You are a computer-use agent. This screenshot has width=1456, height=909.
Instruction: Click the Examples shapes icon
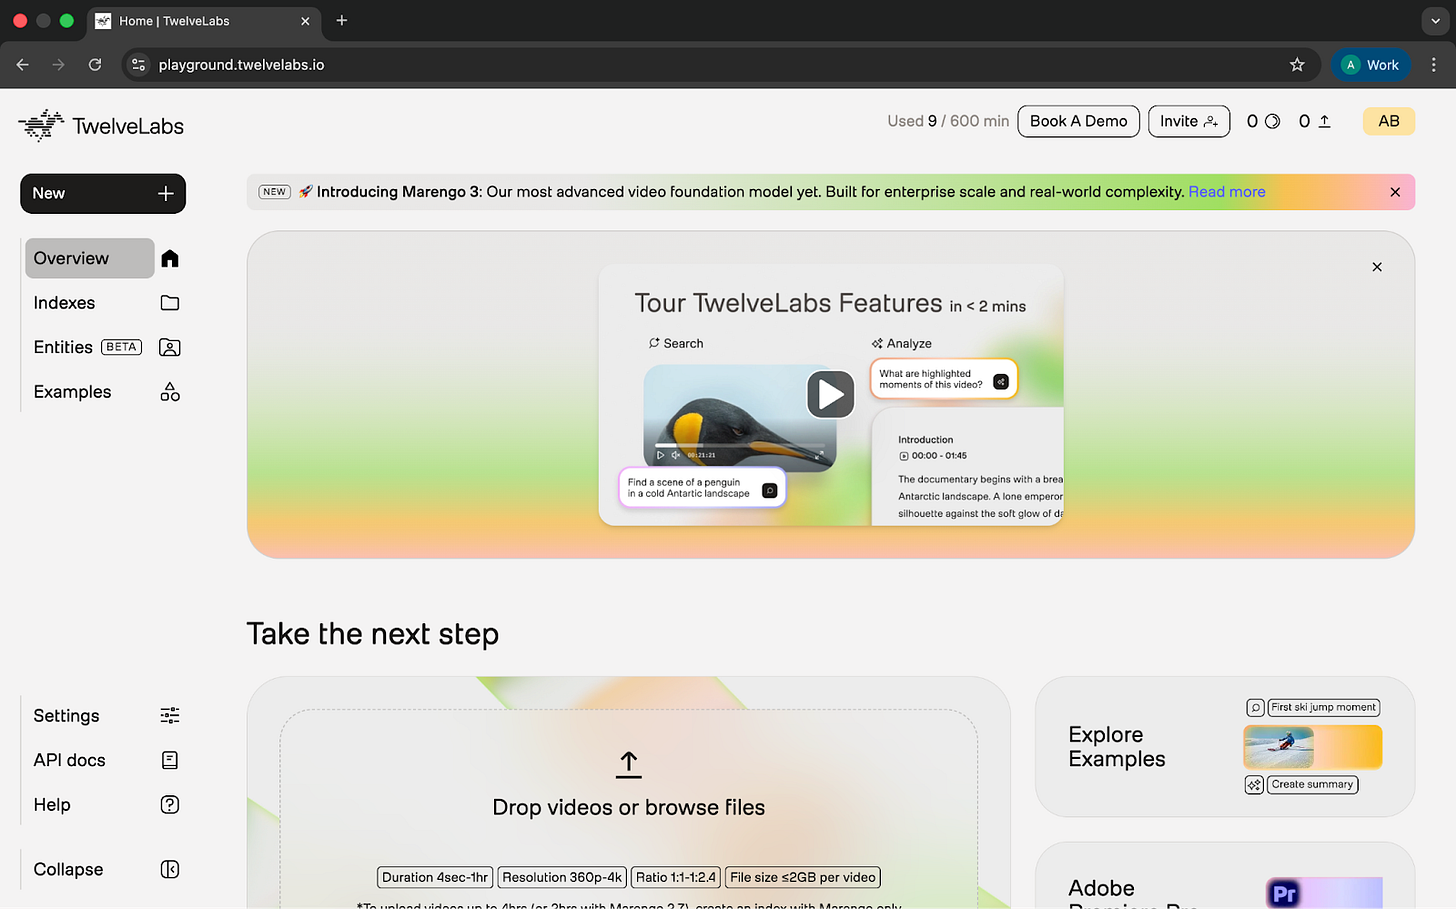tap(170, 392)
